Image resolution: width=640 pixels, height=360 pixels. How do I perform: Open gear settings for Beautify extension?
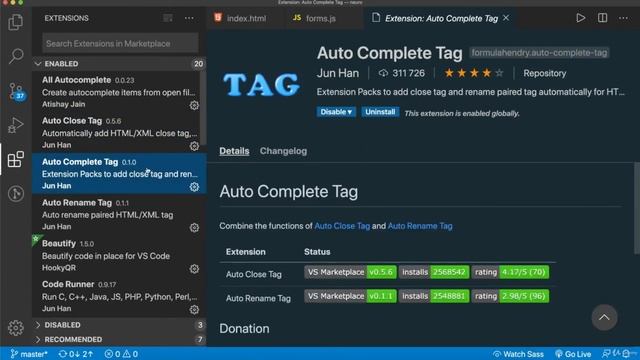coord(194,269)
